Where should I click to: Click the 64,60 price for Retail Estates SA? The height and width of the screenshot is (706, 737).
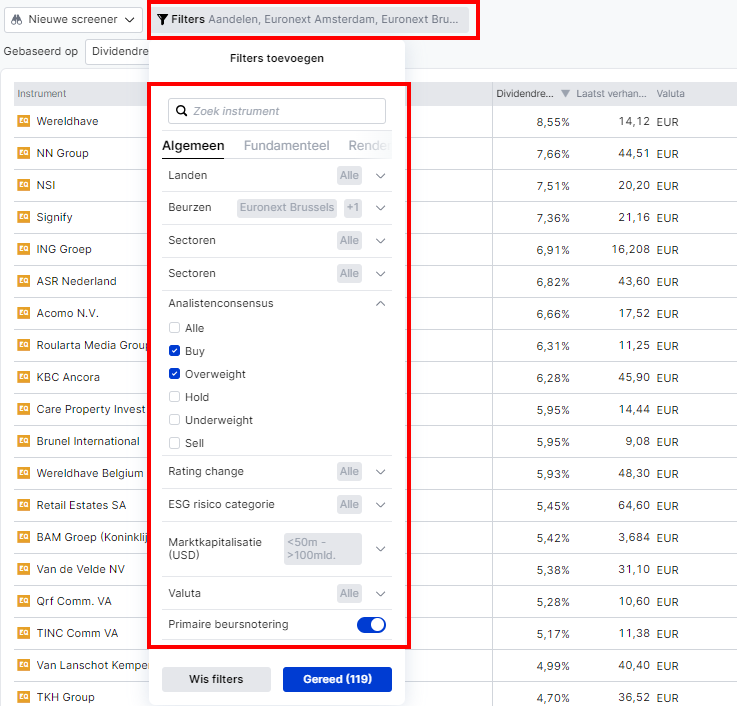tap(634, 505)
